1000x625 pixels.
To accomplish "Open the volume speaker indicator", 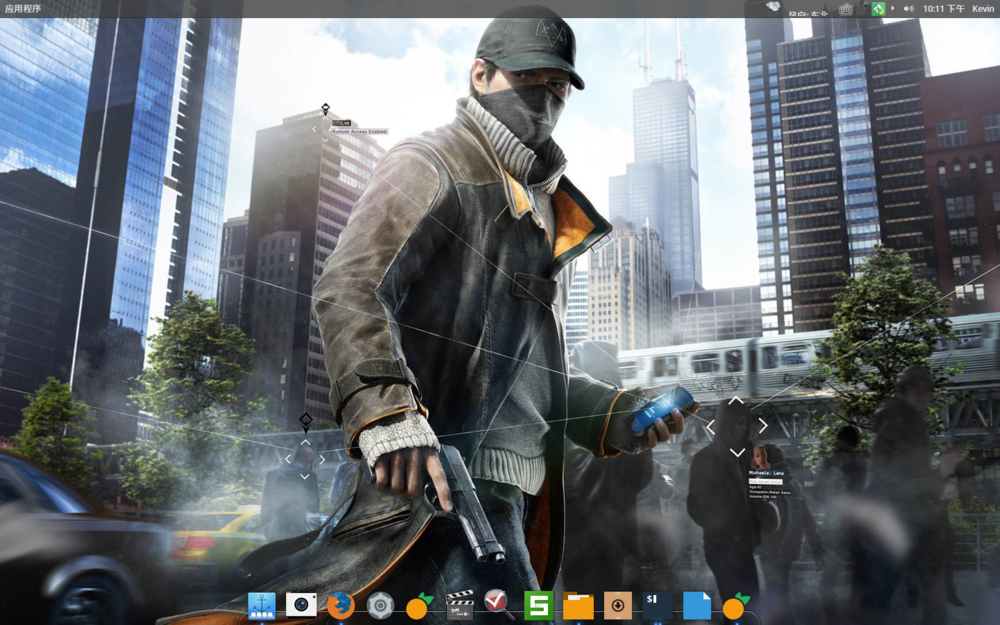I will coord(908,9).
